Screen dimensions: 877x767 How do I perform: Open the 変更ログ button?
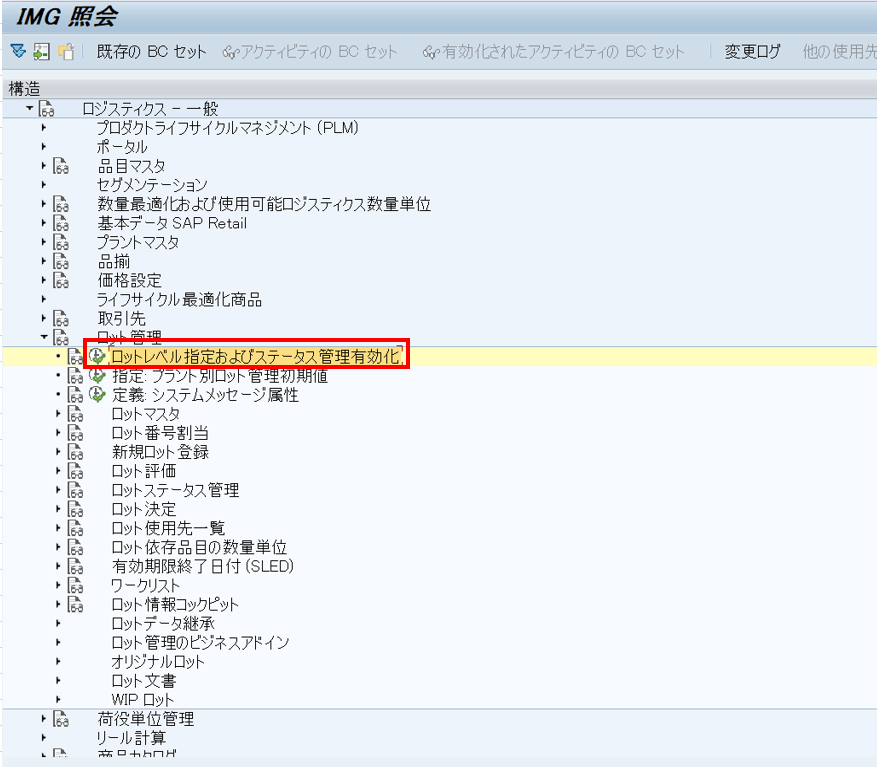pyautogui.click(x=752, y=52)
